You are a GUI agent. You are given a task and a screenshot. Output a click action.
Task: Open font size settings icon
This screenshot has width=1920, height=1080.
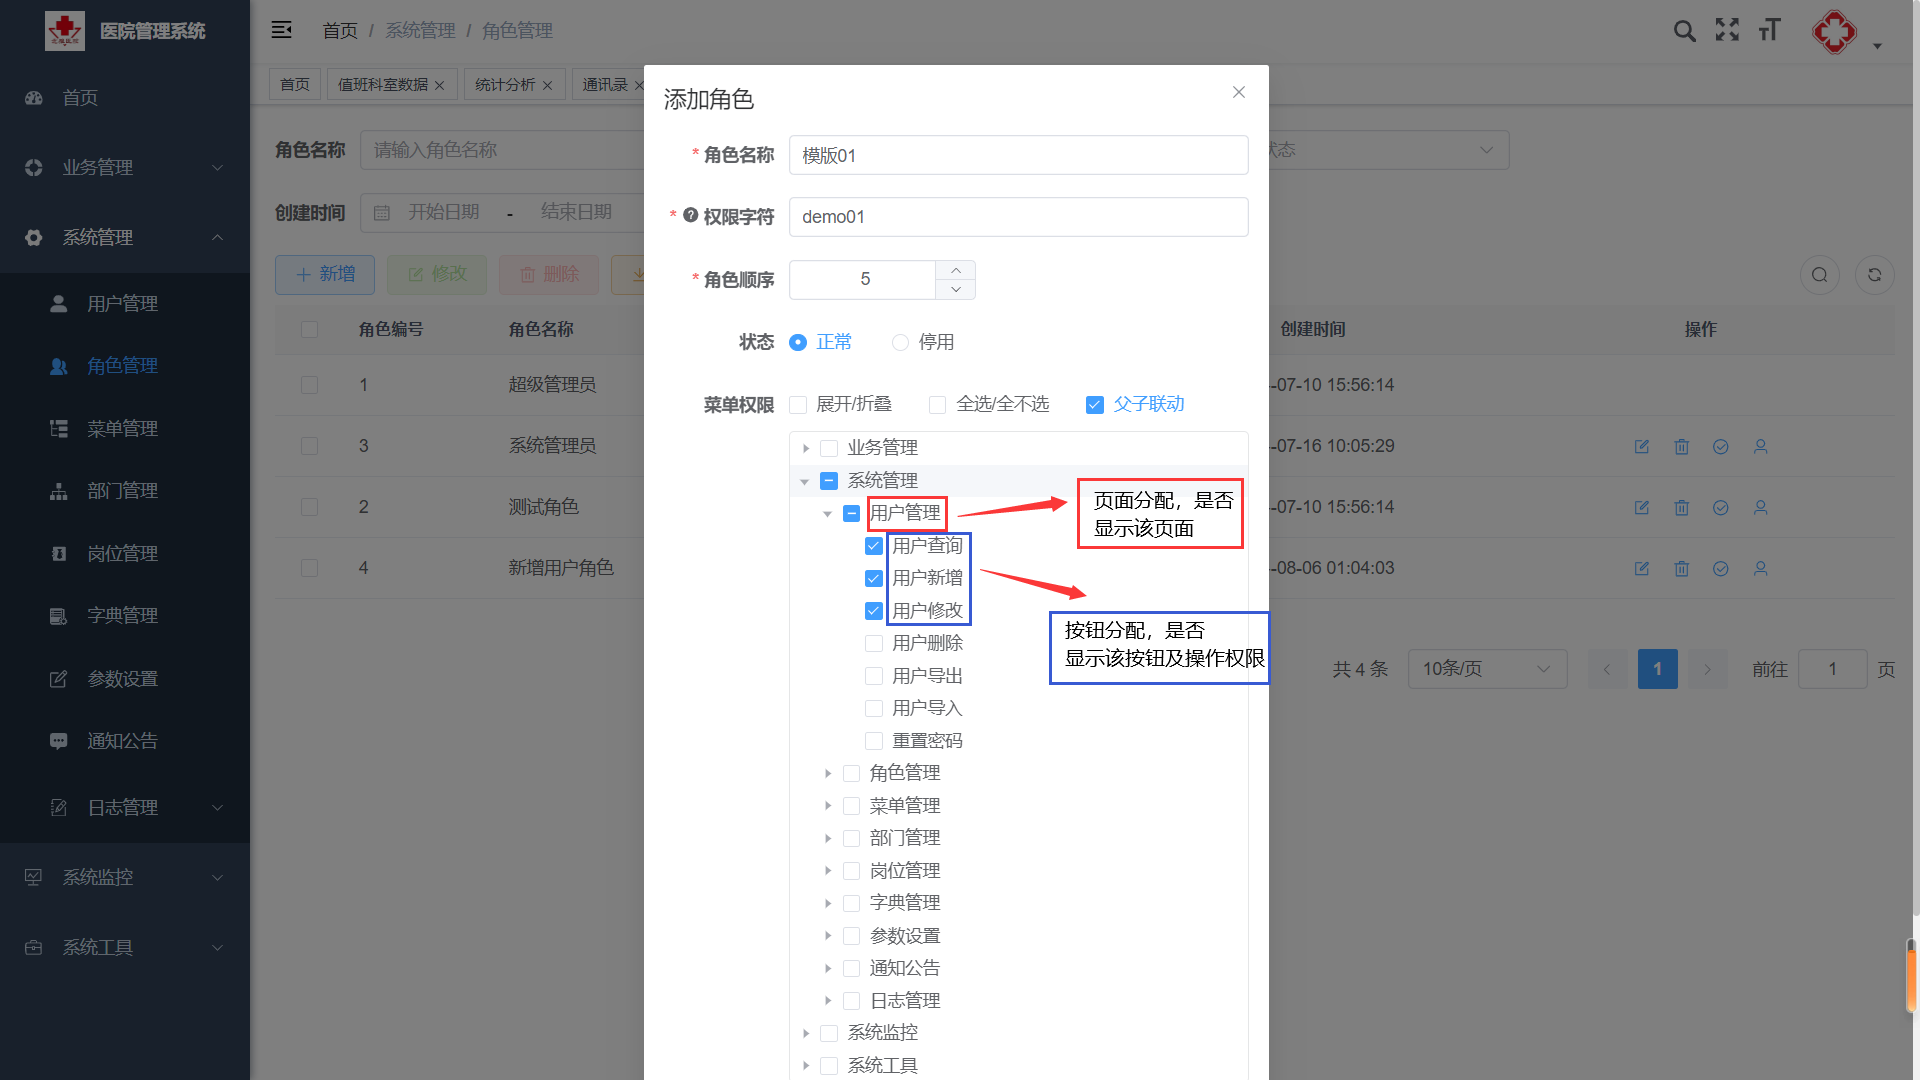pos(1770,30)
